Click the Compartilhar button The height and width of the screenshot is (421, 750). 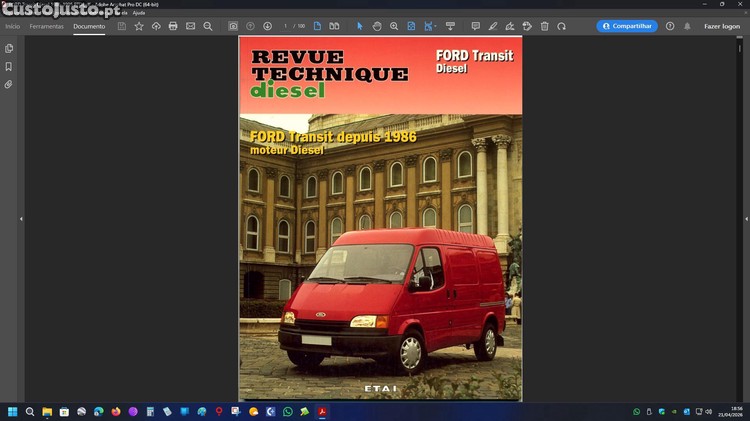click(x=627, y=26)
